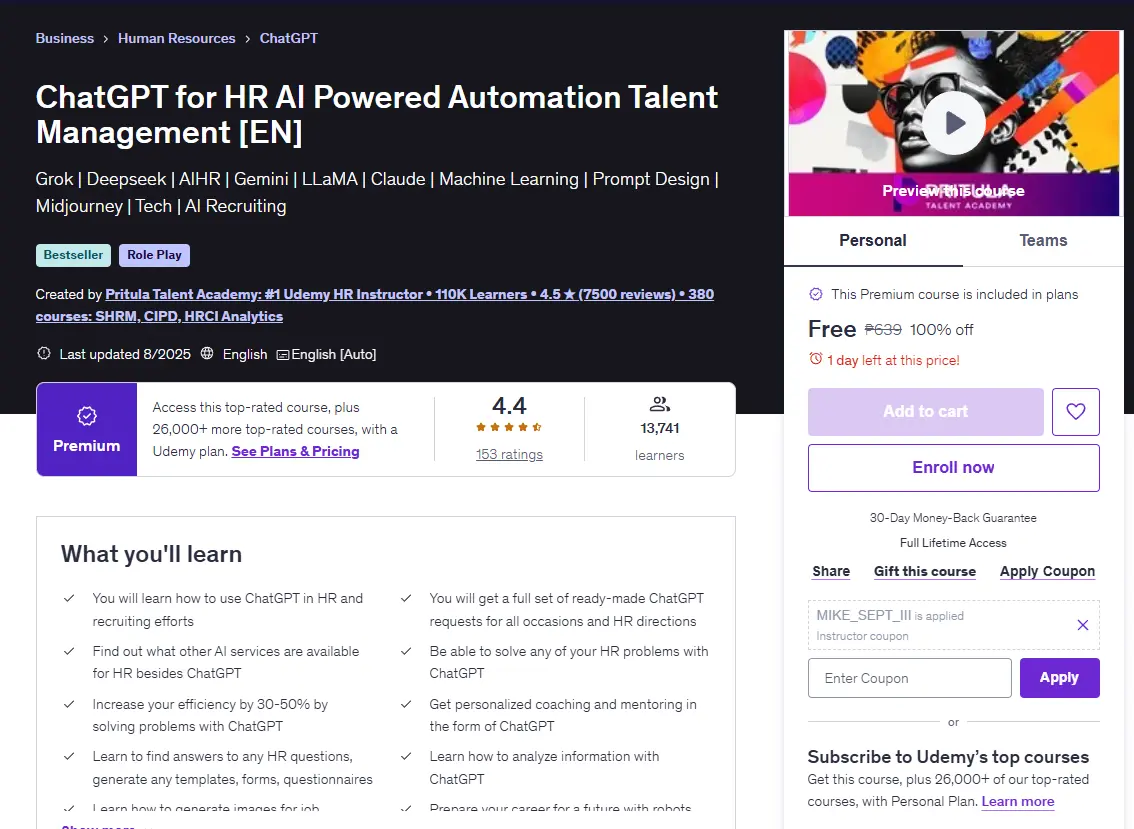The width and height of the screenshot is (1134, 829).
Task: Click the globe language icon
Action: (x=207, y=354)
